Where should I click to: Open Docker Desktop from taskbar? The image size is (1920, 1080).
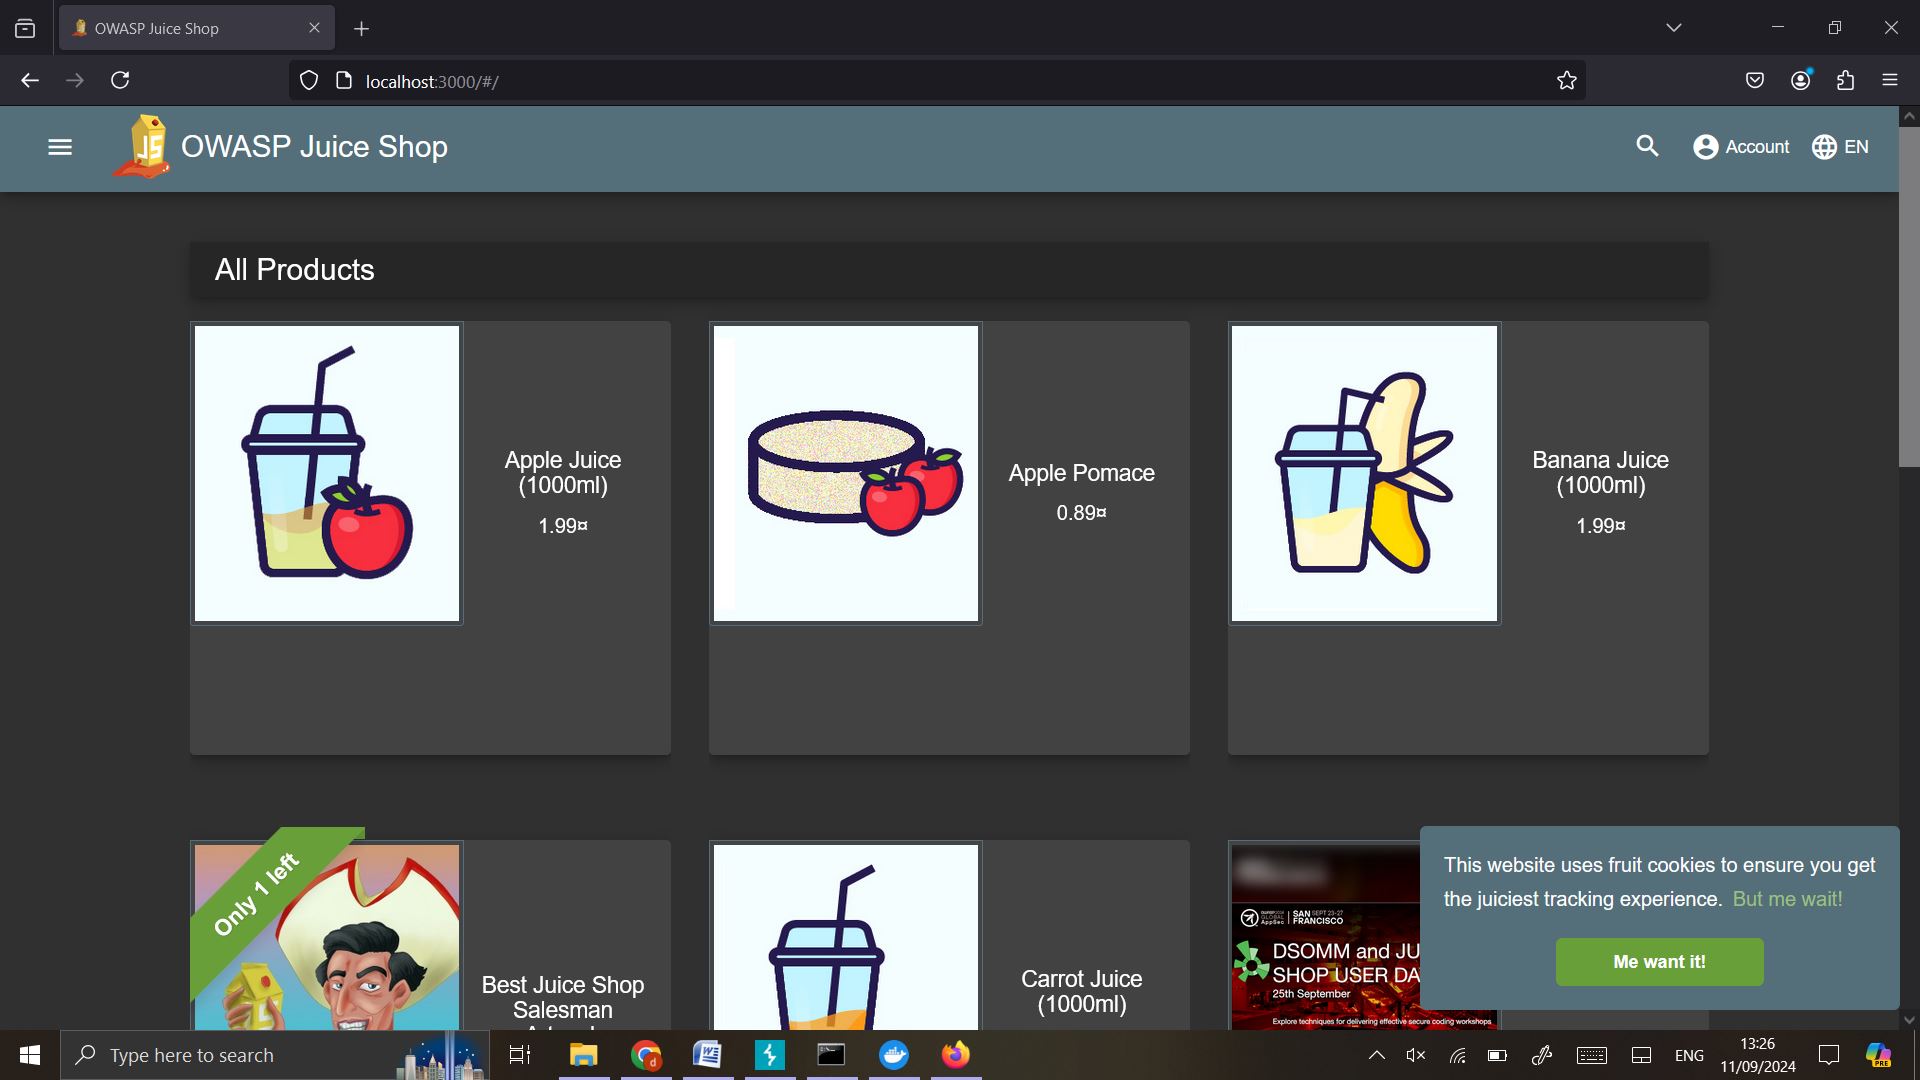click(x=894, y=1055)
